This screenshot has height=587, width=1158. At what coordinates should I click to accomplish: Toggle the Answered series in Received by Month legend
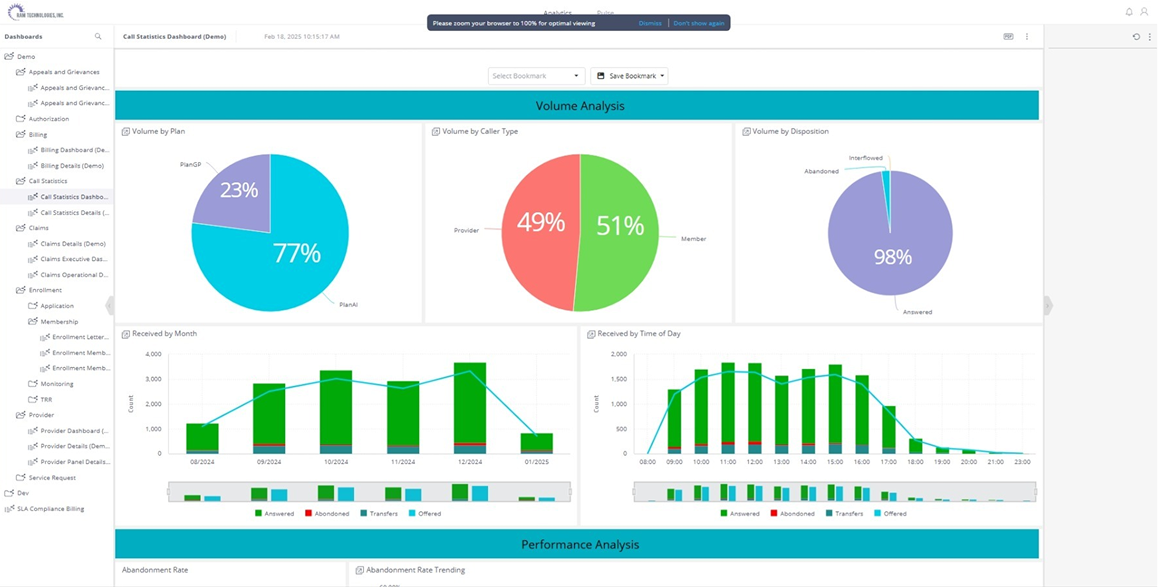coord(272,513)
